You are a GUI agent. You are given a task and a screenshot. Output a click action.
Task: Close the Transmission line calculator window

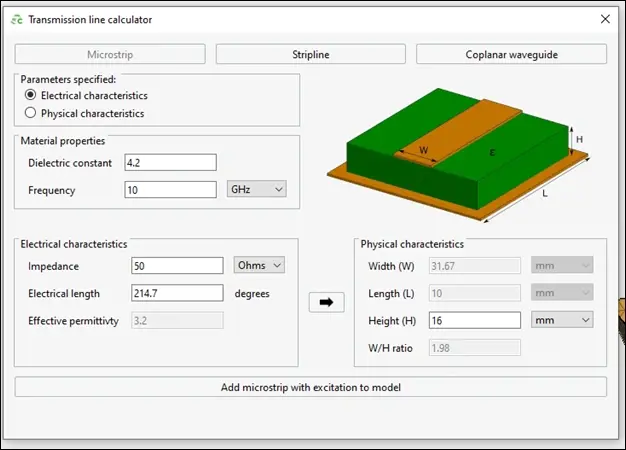click(604, 19)
